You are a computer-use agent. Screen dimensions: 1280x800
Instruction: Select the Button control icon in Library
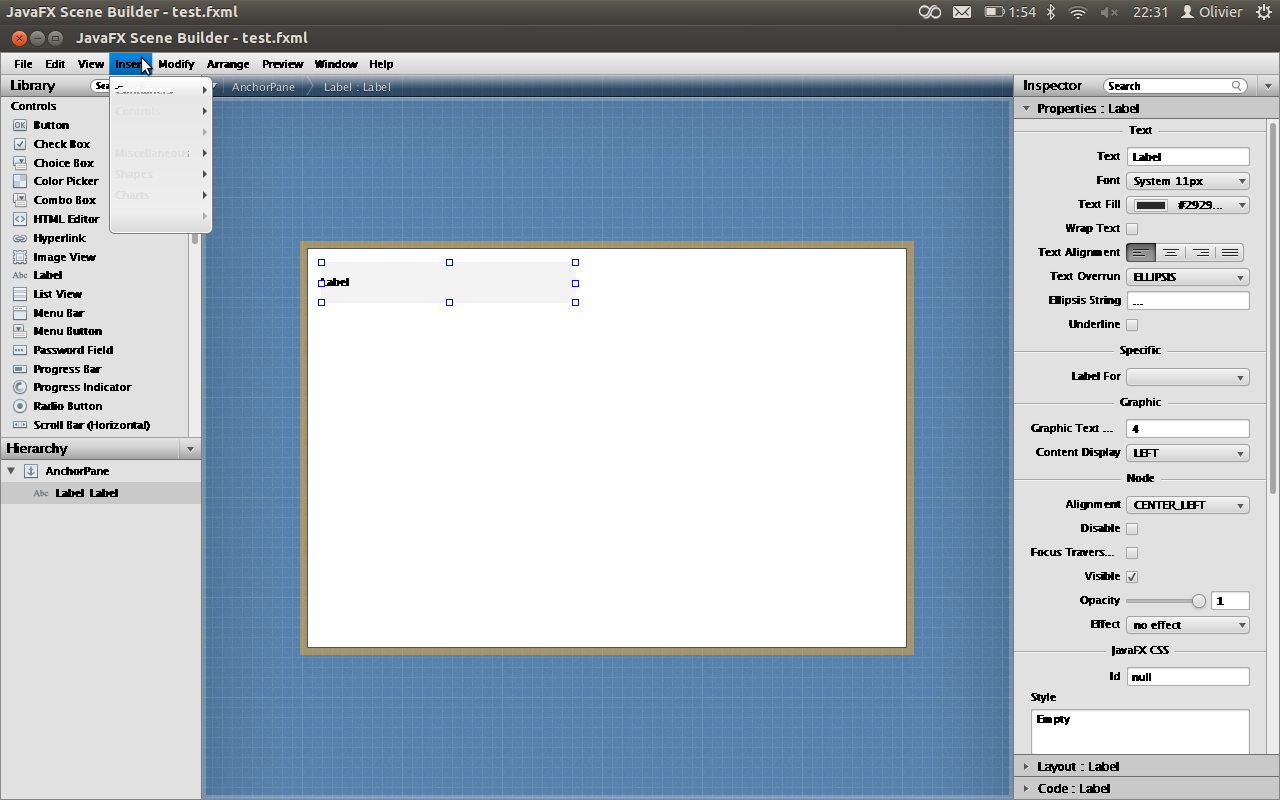pos(20,125)
